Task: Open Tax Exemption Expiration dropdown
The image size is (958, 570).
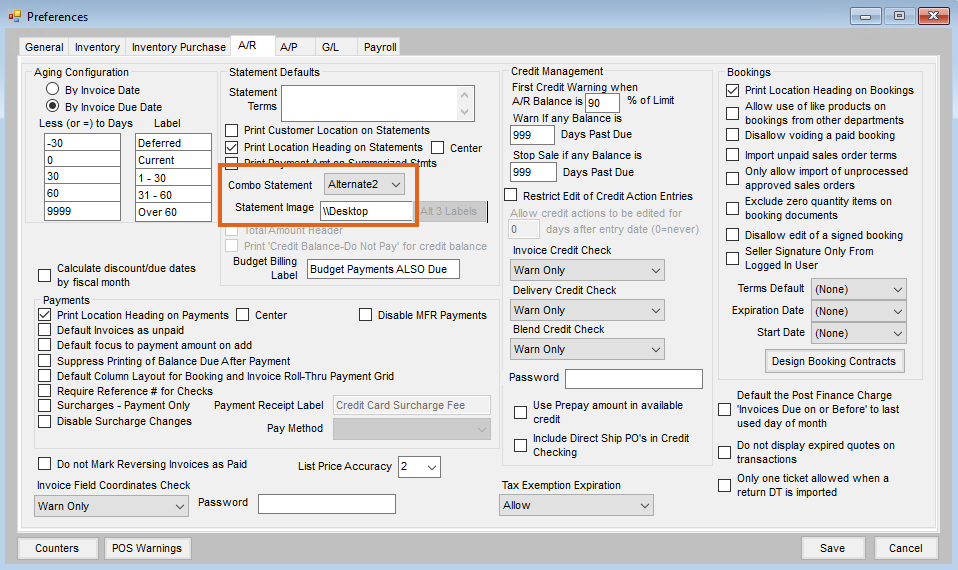Action: pyautogui.click(x=576, y=505)
